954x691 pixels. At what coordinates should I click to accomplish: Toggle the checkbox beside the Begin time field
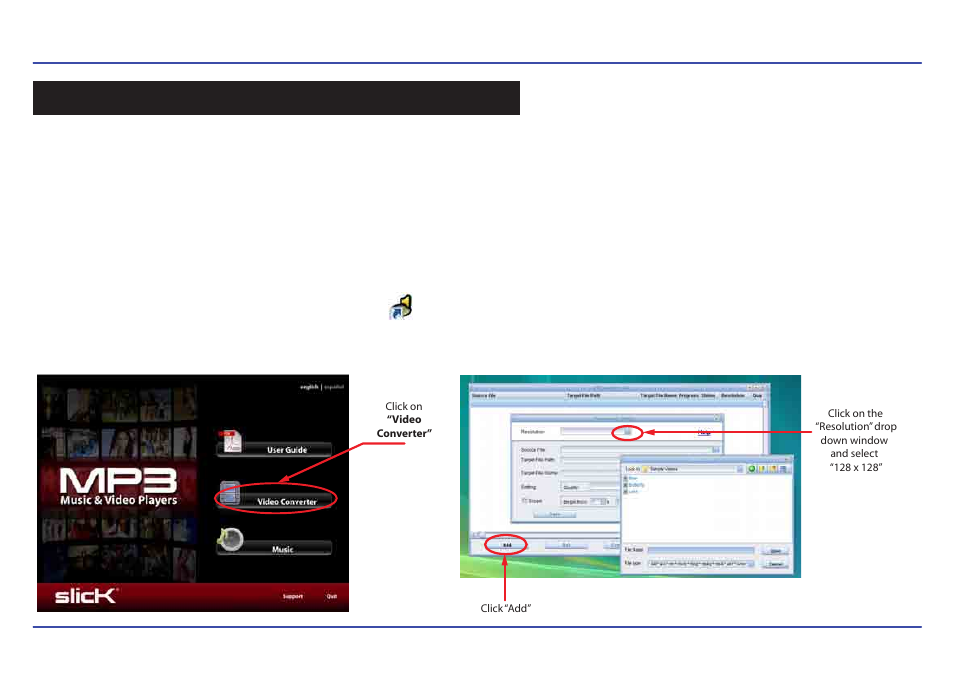524,501
